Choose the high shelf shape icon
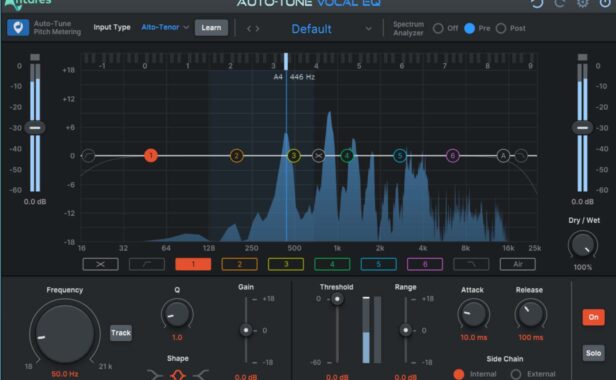 point(200,375)
